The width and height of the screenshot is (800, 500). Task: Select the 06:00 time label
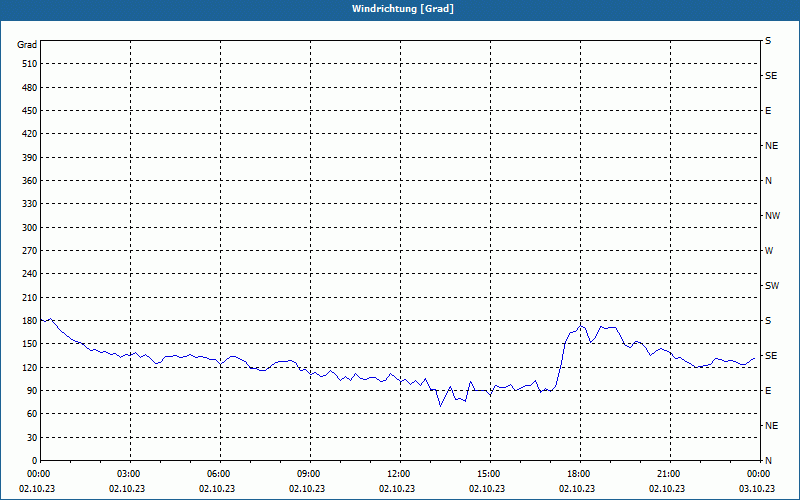(x=220, y=474)
